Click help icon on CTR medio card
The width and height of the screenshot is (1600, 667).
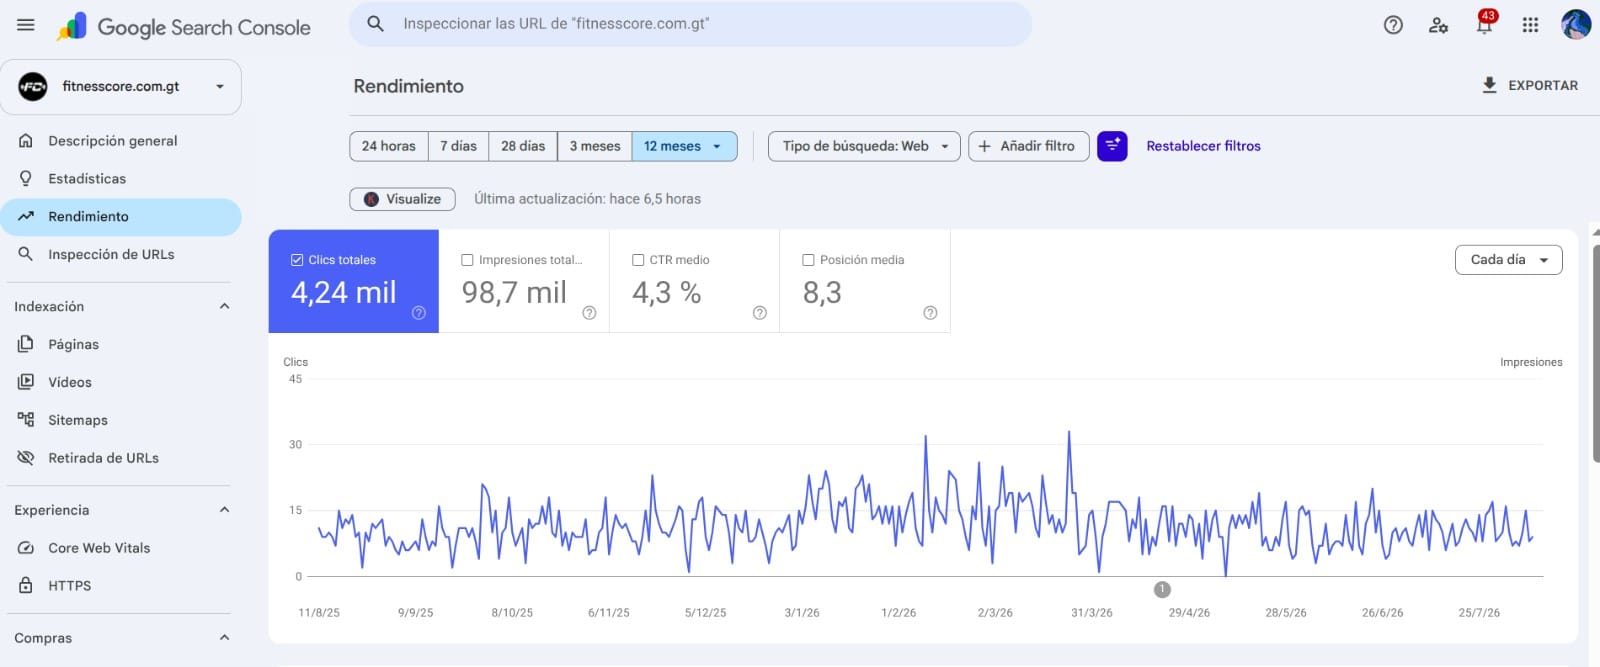pyautogui.click(x=760, y=313)
